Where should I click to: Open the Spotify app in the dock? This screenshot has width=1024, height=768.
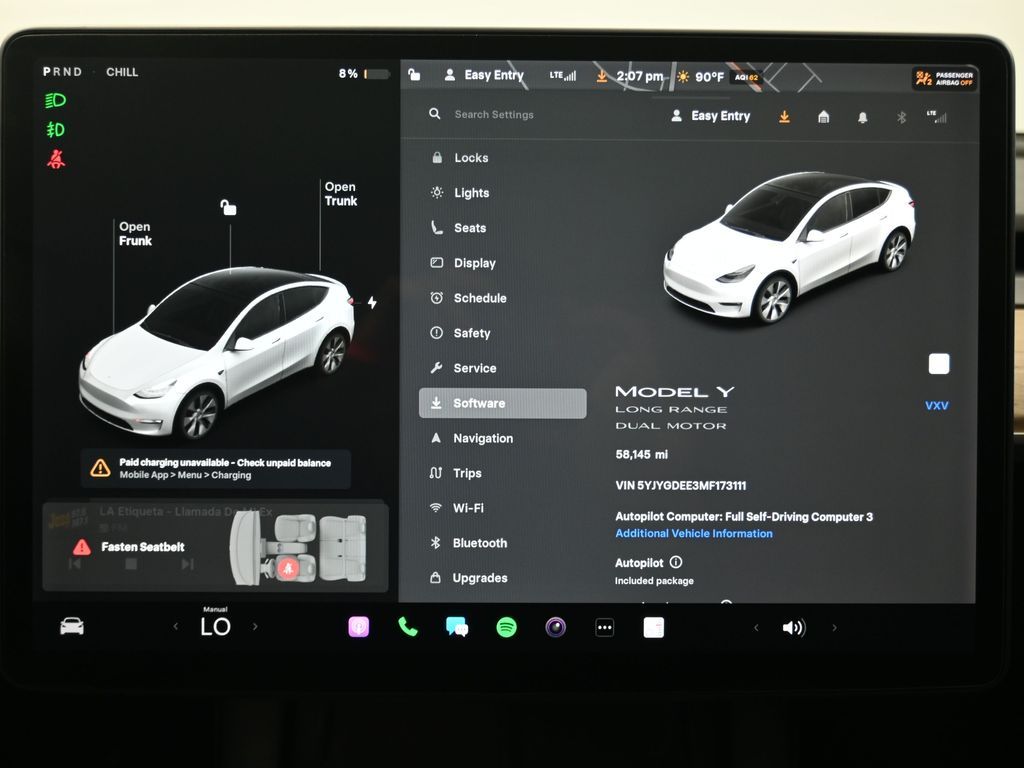coord(507,627)
